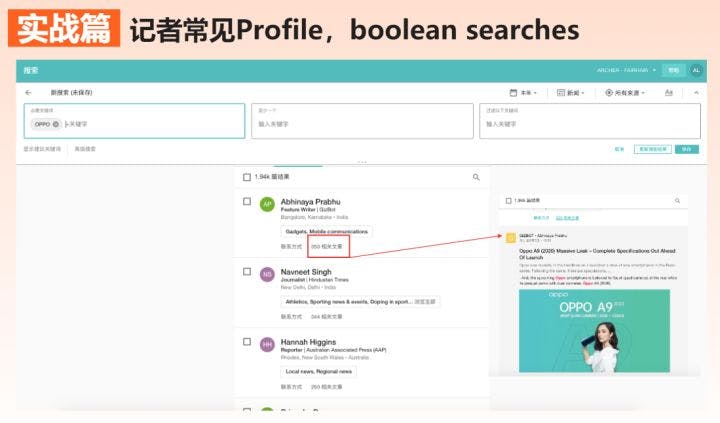The width and height of the screenshot is (720, 423).
Task: Click the help button in teal header
Action: (674, 70)
